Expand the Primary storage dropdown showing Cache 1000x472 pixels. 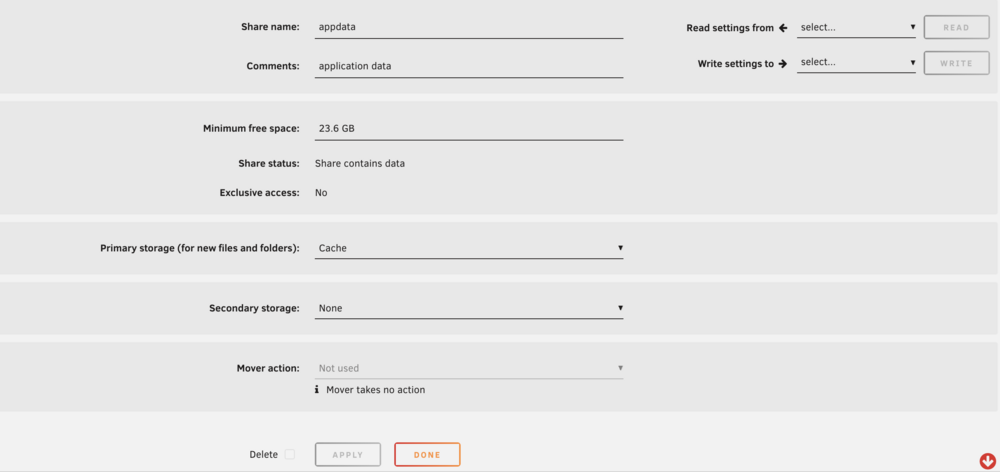[469, 248]
